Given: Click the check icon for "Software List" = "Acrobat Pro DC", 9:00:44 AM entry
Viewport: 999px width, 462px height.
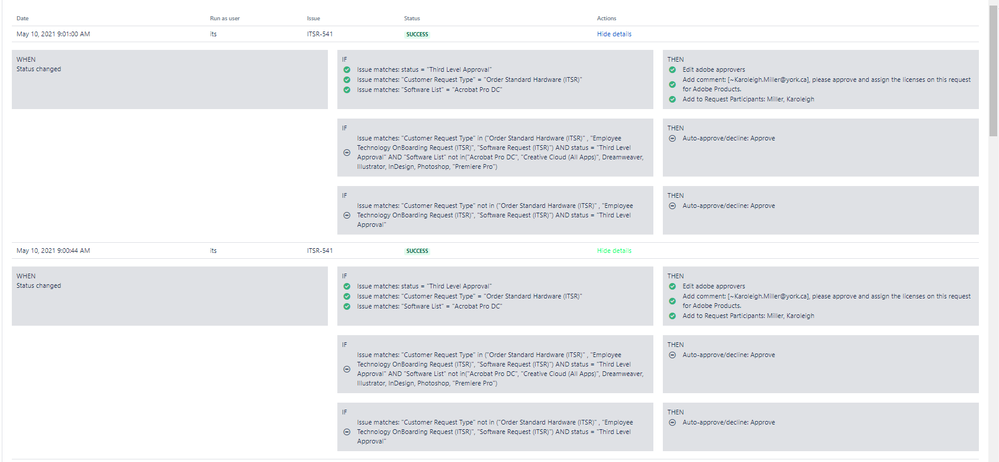Looking at the screenshot, I should [x=347, y=307].
